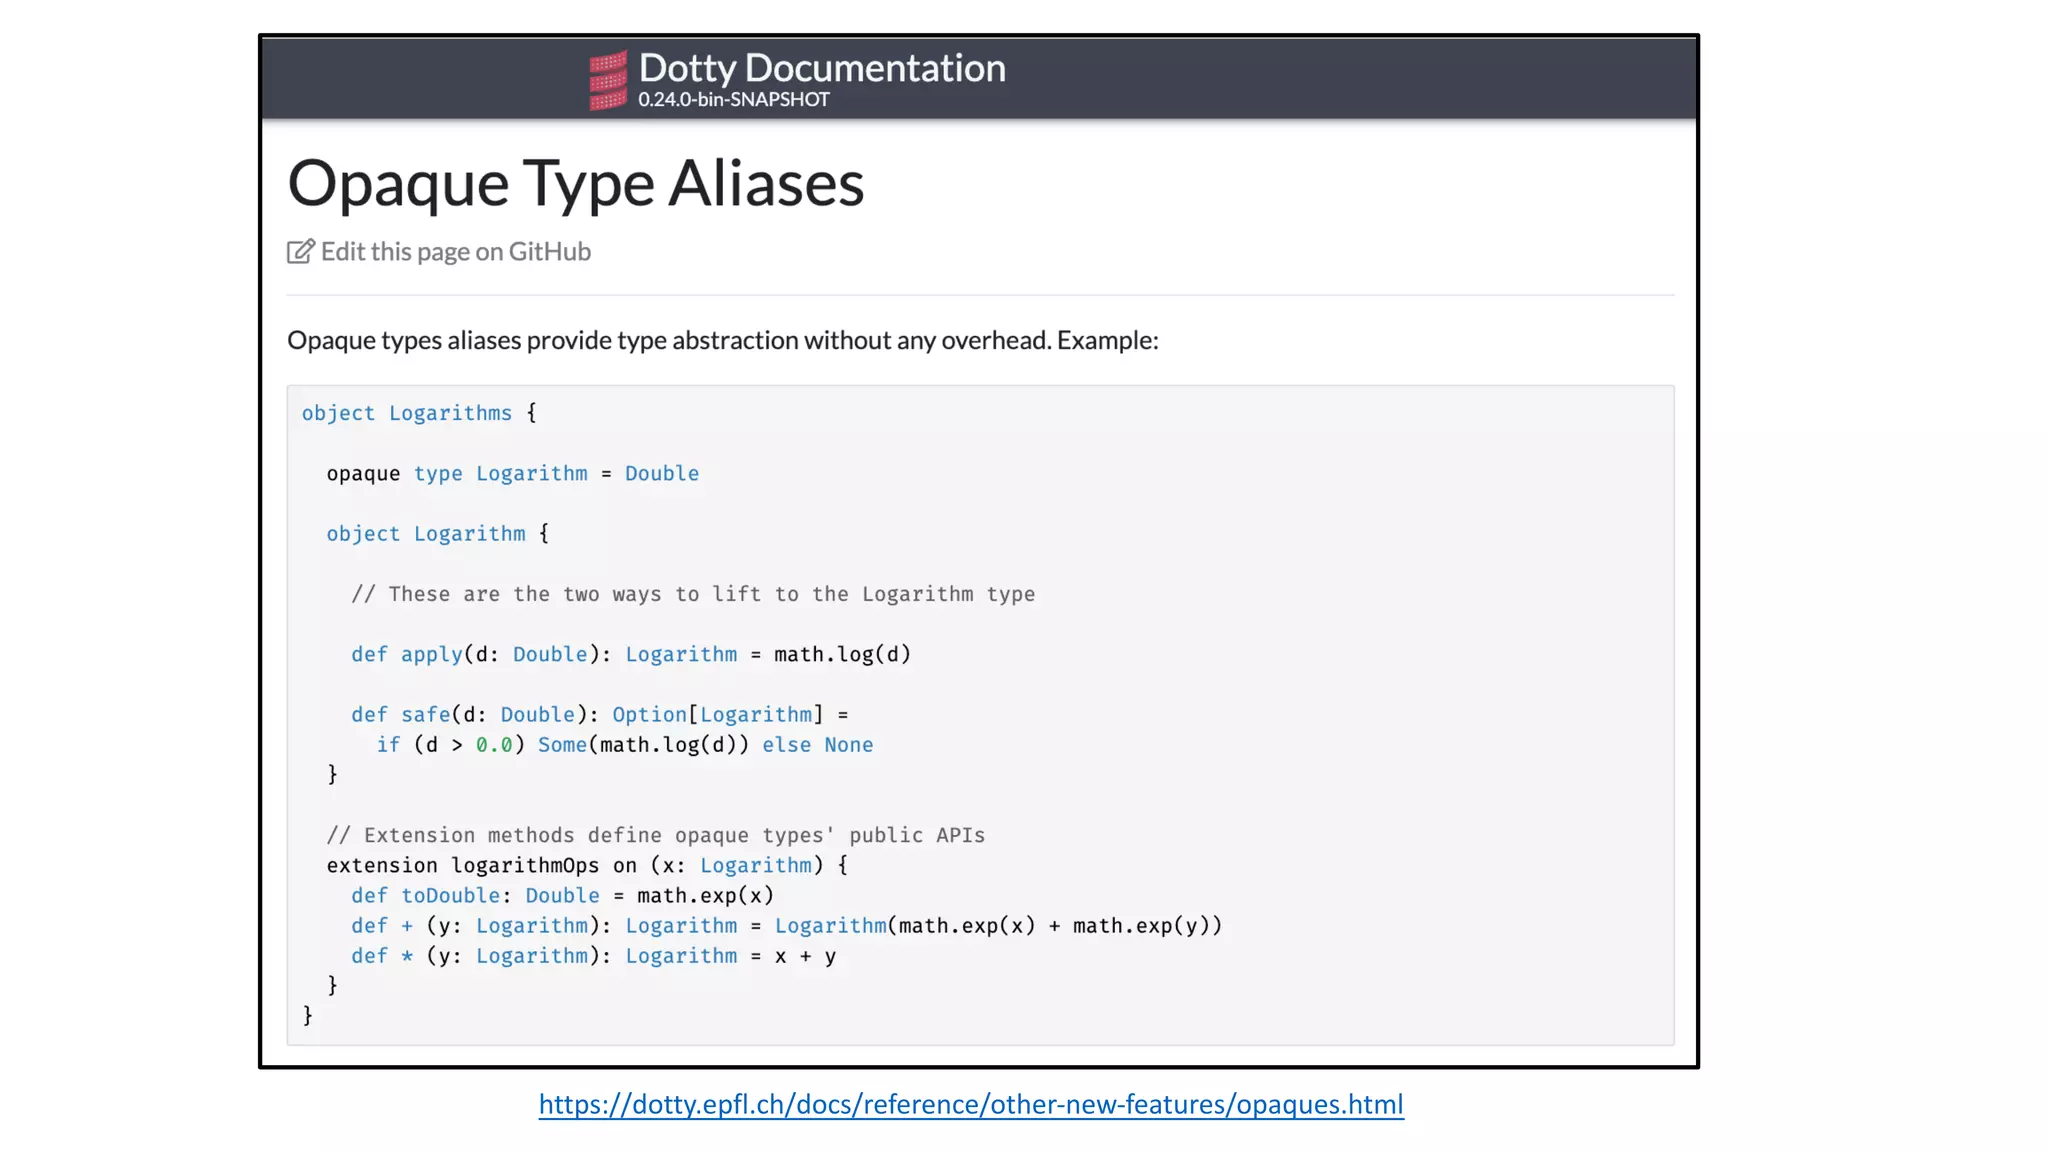Open the dotty.epfl.ch opaques.html URL
This screenshot has width=2048, height=1152.
coord(971,1104)
